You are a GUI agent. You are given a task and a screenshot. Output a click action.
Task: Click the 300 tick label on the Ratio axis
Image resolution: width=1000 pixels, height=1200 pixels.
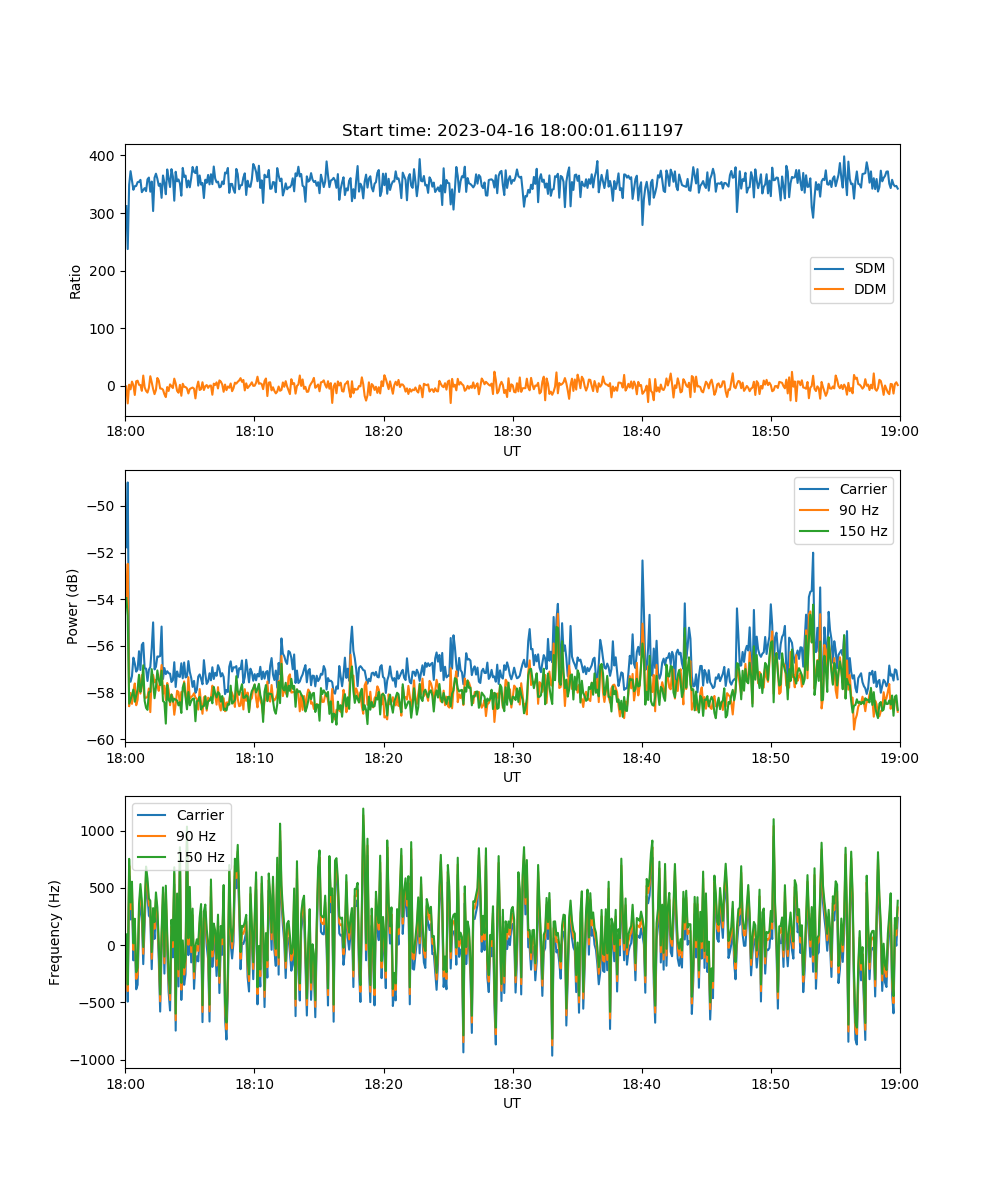click(104, 214)
